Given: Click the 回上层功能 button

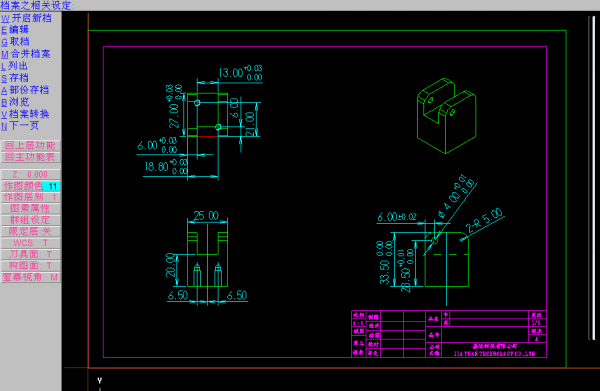Looking at the screenshot, I should 31,145.
